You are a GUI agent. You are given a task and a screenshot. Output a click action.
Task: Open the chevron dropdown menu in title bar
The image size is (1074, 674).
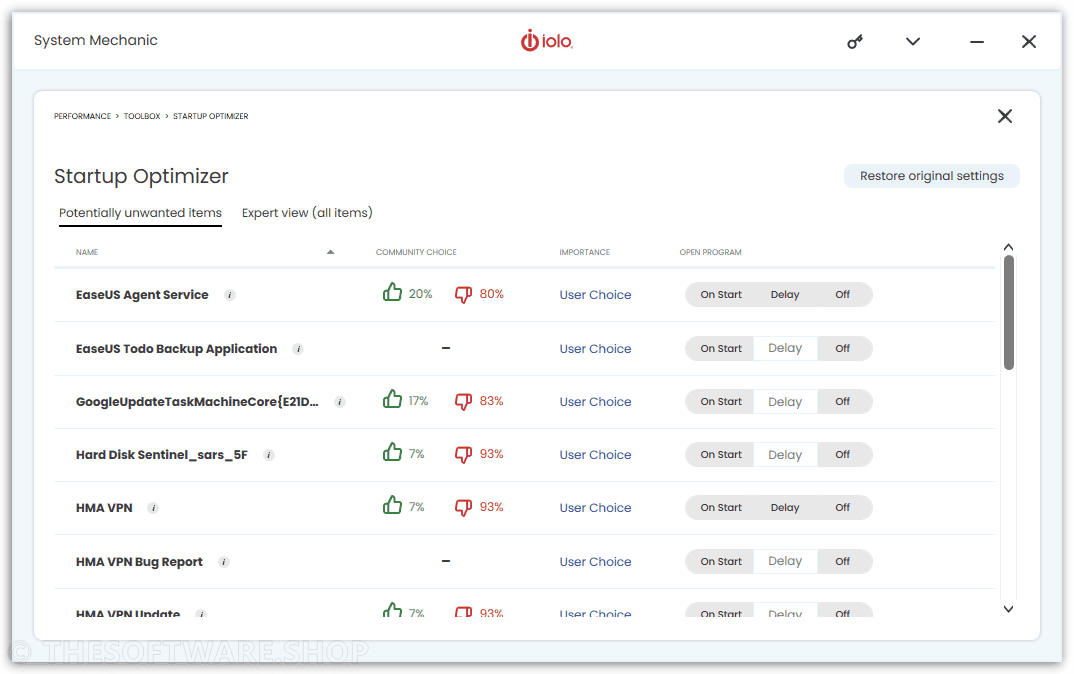coord(913,42)
